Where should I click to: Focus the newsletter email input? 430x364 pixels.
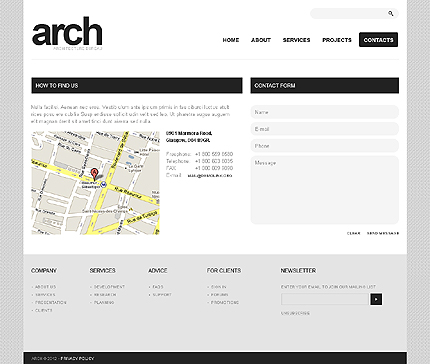(325, 299)
